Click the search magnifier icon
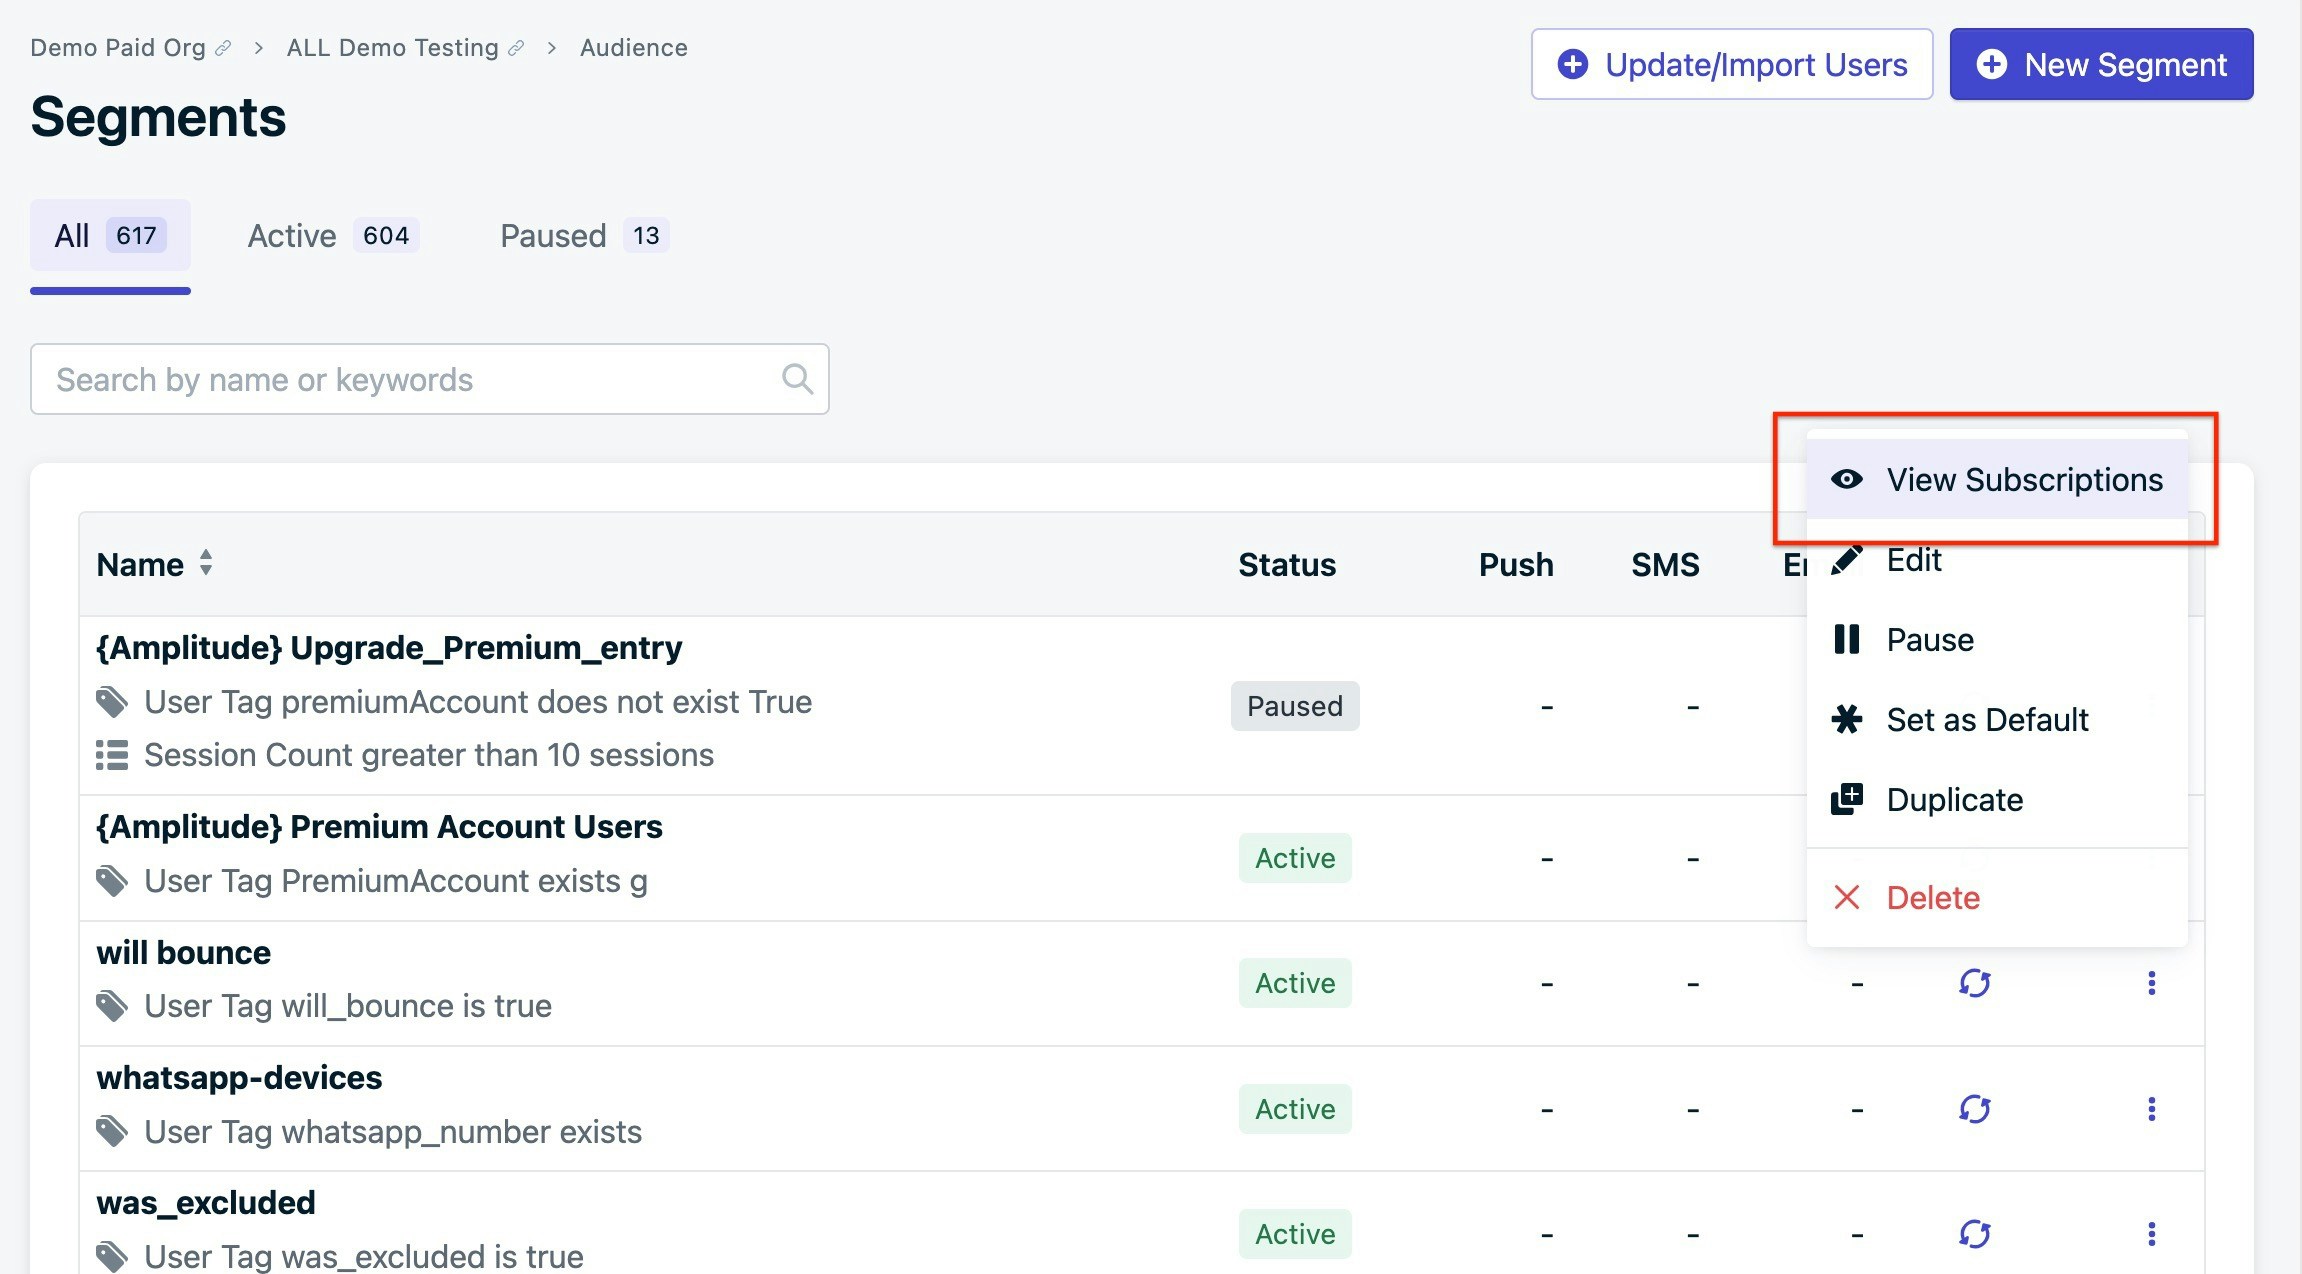Image resolution: width=2302 pixels, height=1274 pixels. [796, 379]
